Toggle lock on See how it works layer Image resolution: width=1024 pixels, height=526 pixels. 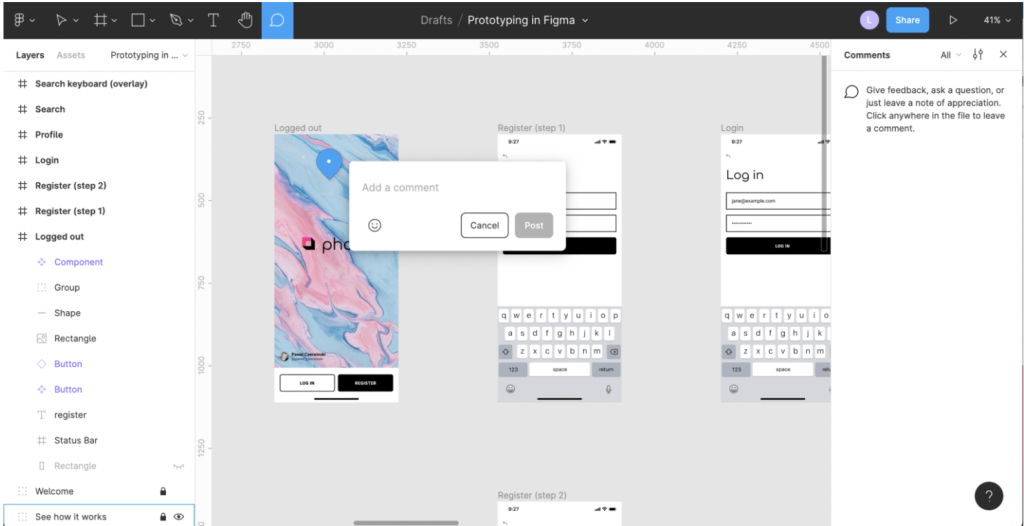pyautogui.click(x=163, y=517)
